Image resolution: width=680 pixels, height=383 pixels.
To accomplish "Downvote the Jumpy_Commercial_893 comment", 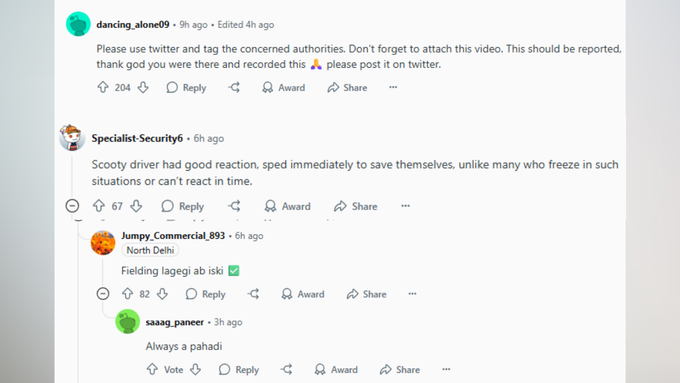I will coord(163,294).
